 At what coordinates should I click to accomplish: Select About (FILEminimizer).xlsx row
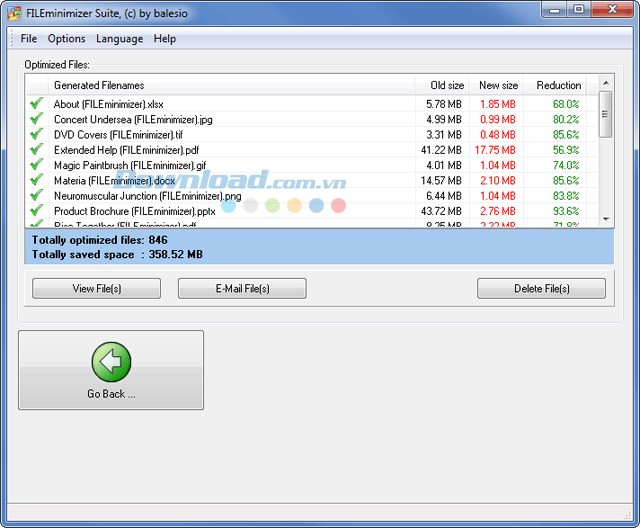(312, 104)
